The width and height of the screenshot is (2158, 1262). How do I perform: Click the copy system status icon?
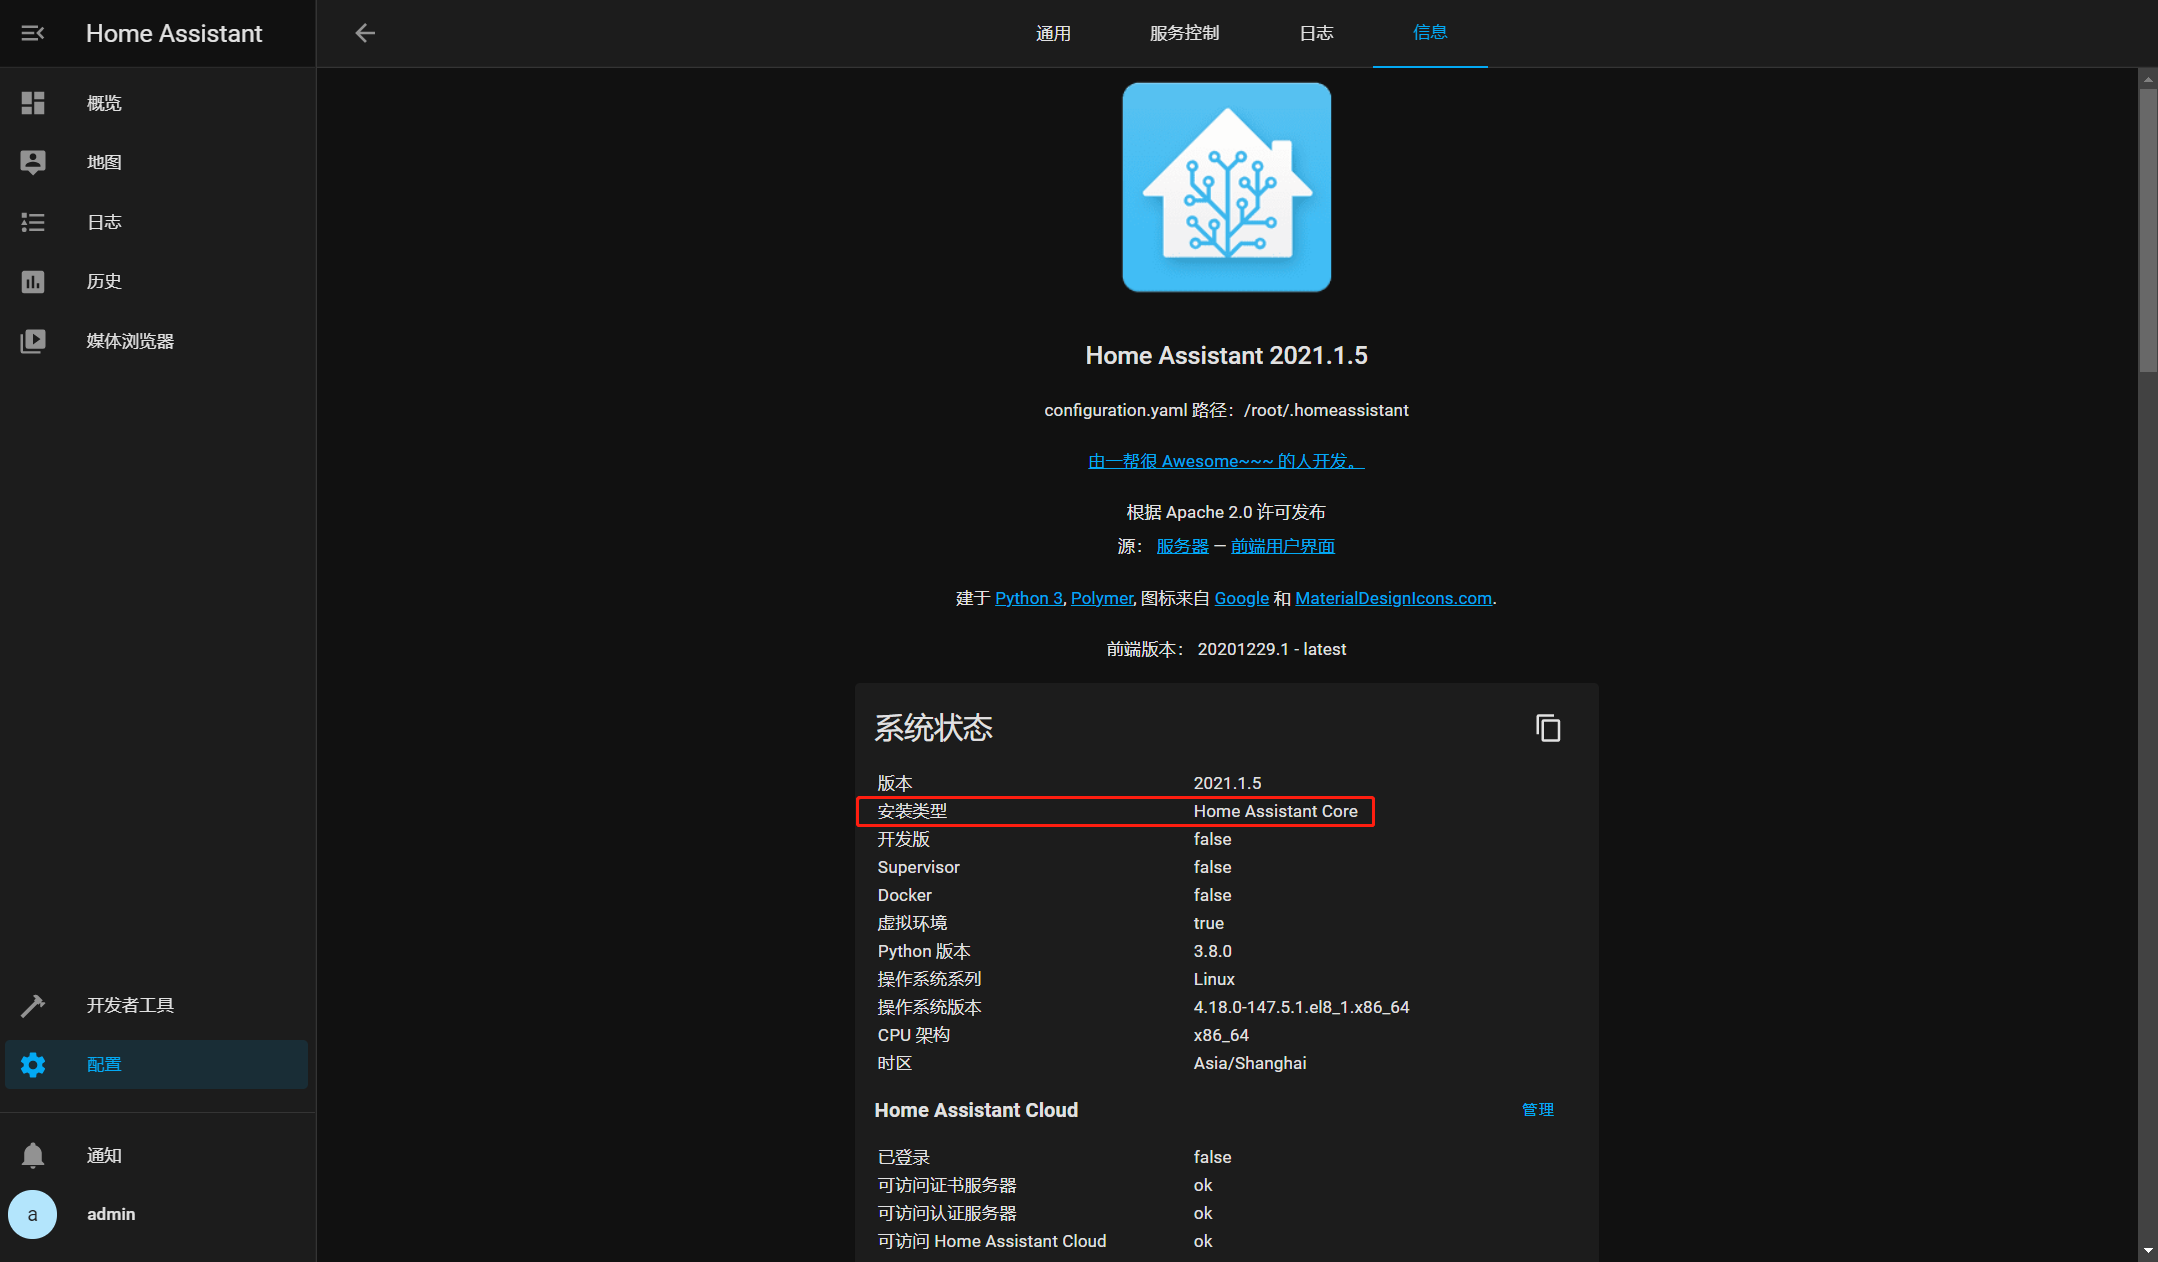pyautogui.click(x=1547, y=729)
